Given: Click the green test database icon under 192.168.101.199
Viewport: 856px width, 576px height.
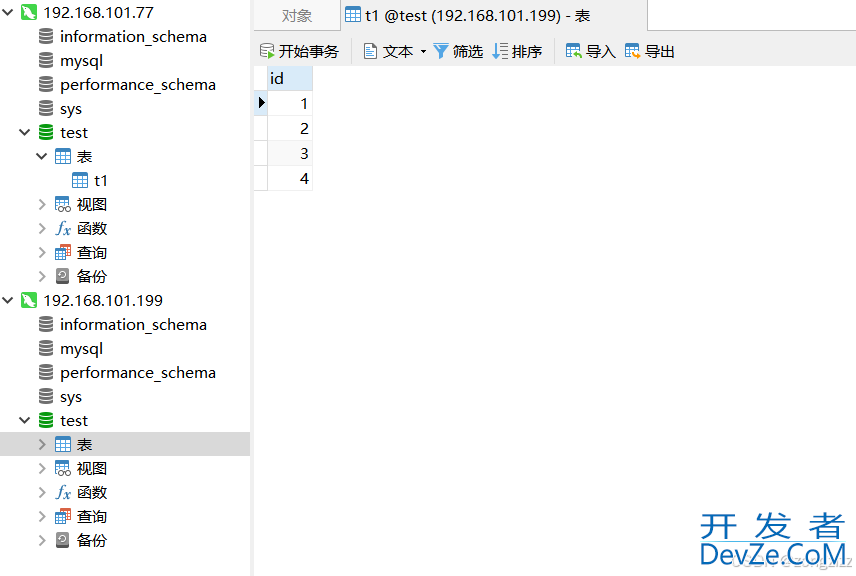Looking at the screenshot, I should pos(46,421).
